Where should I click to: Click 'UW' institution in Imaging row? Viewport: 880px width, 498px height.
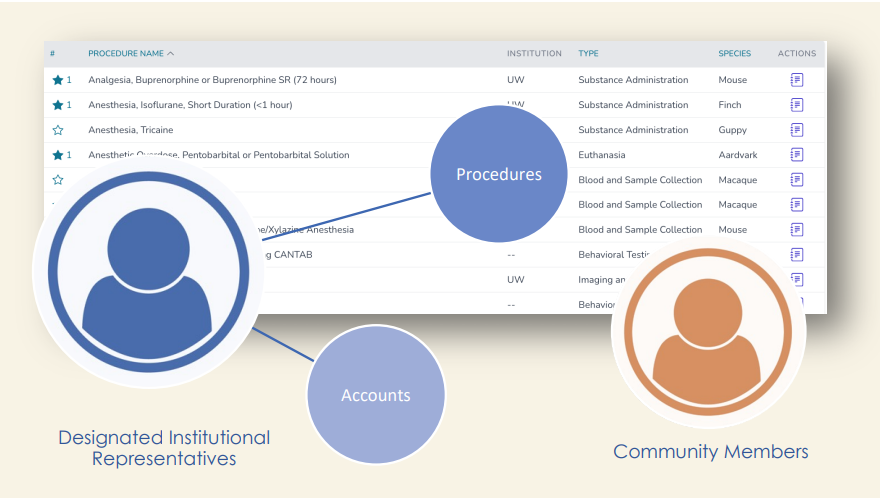(515, 280)
